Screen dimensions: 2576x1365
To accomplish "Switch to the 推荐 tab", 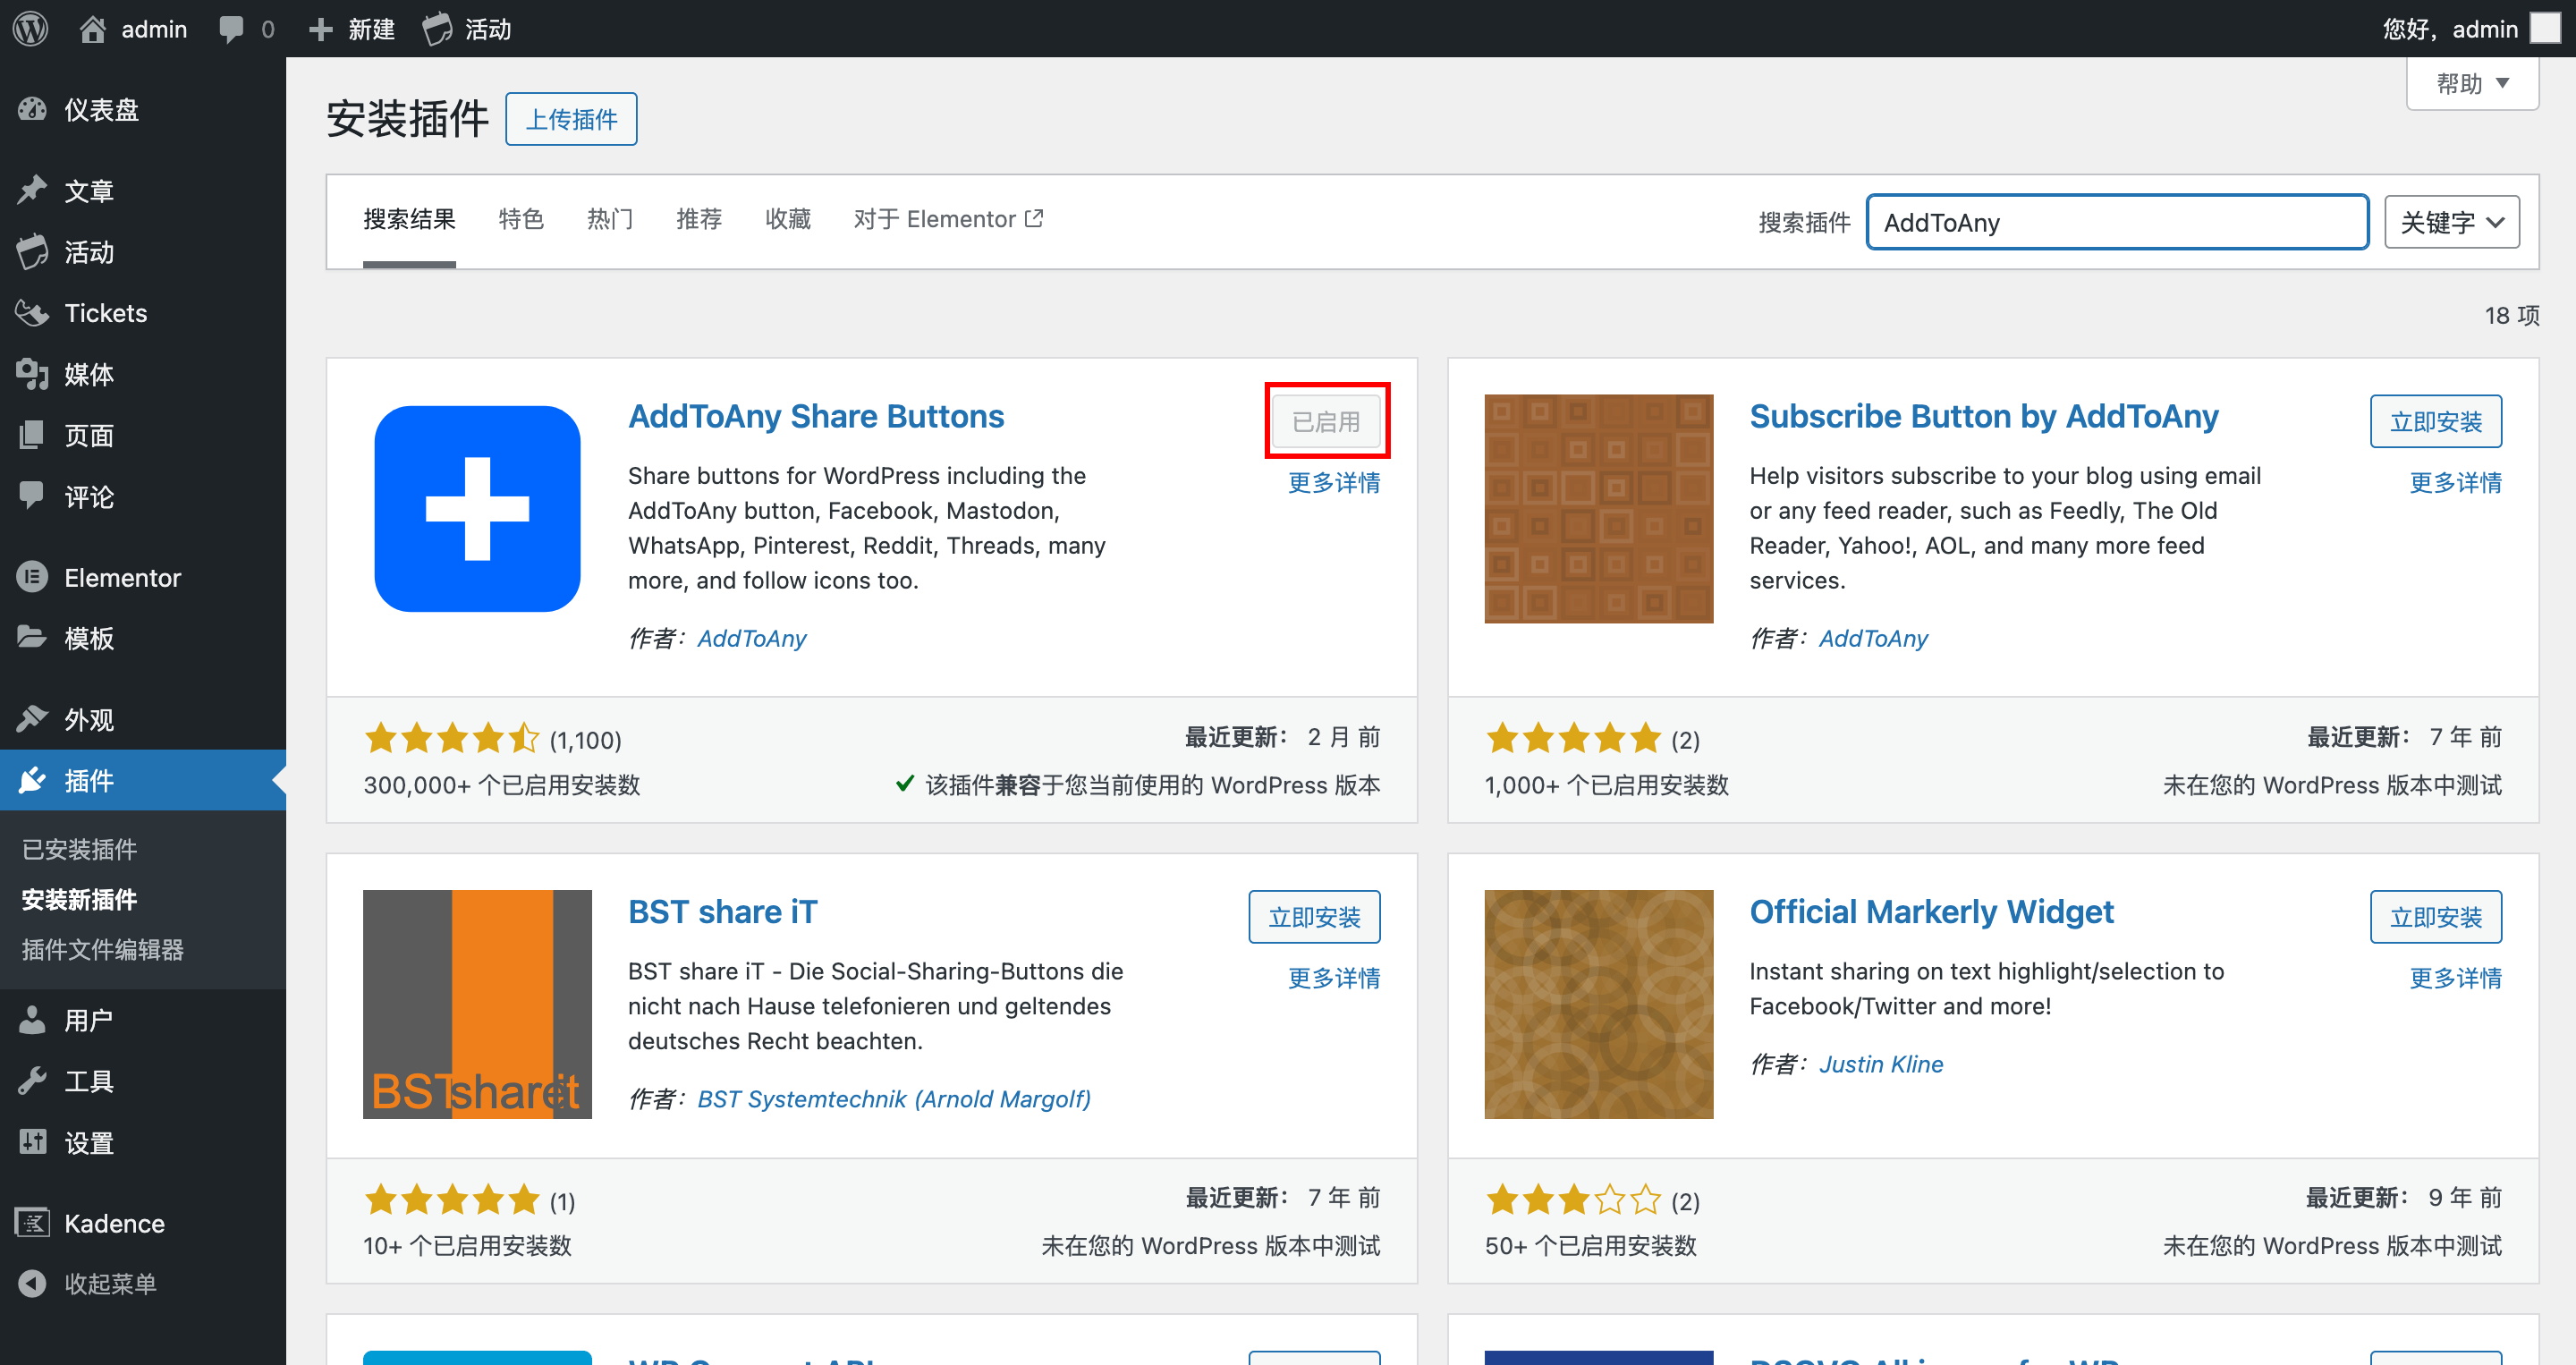I will [699, 219].
